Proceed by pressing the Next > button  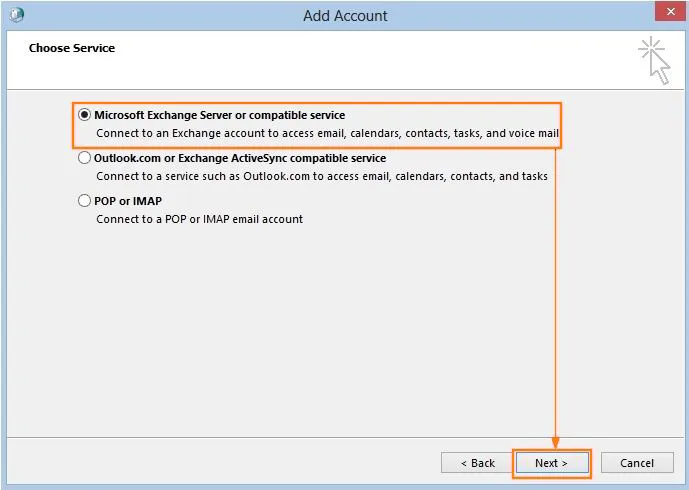point(551,463)
